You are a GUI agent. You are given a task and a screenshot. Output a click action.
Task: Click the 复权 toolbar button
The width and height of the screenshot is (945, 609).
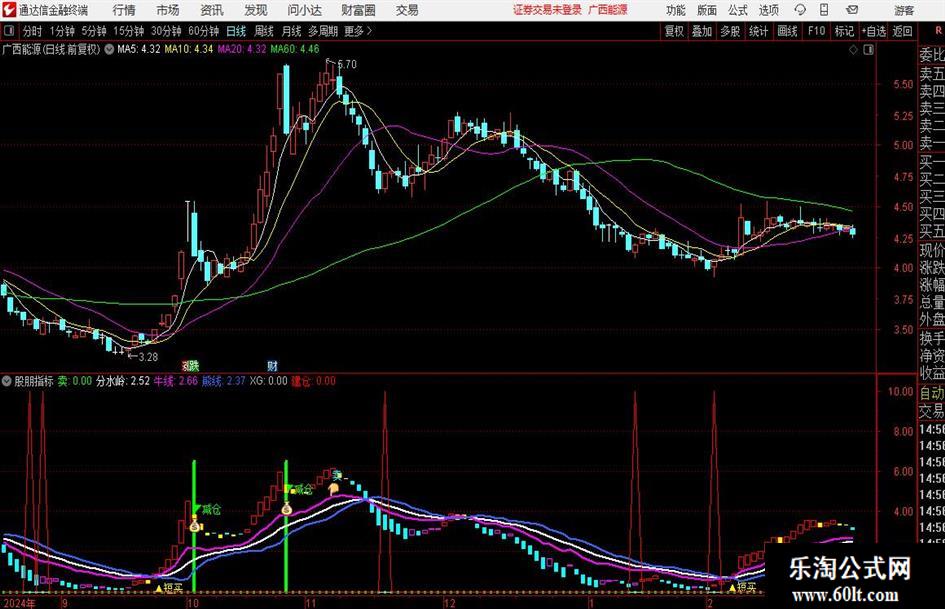click(674, 31)
